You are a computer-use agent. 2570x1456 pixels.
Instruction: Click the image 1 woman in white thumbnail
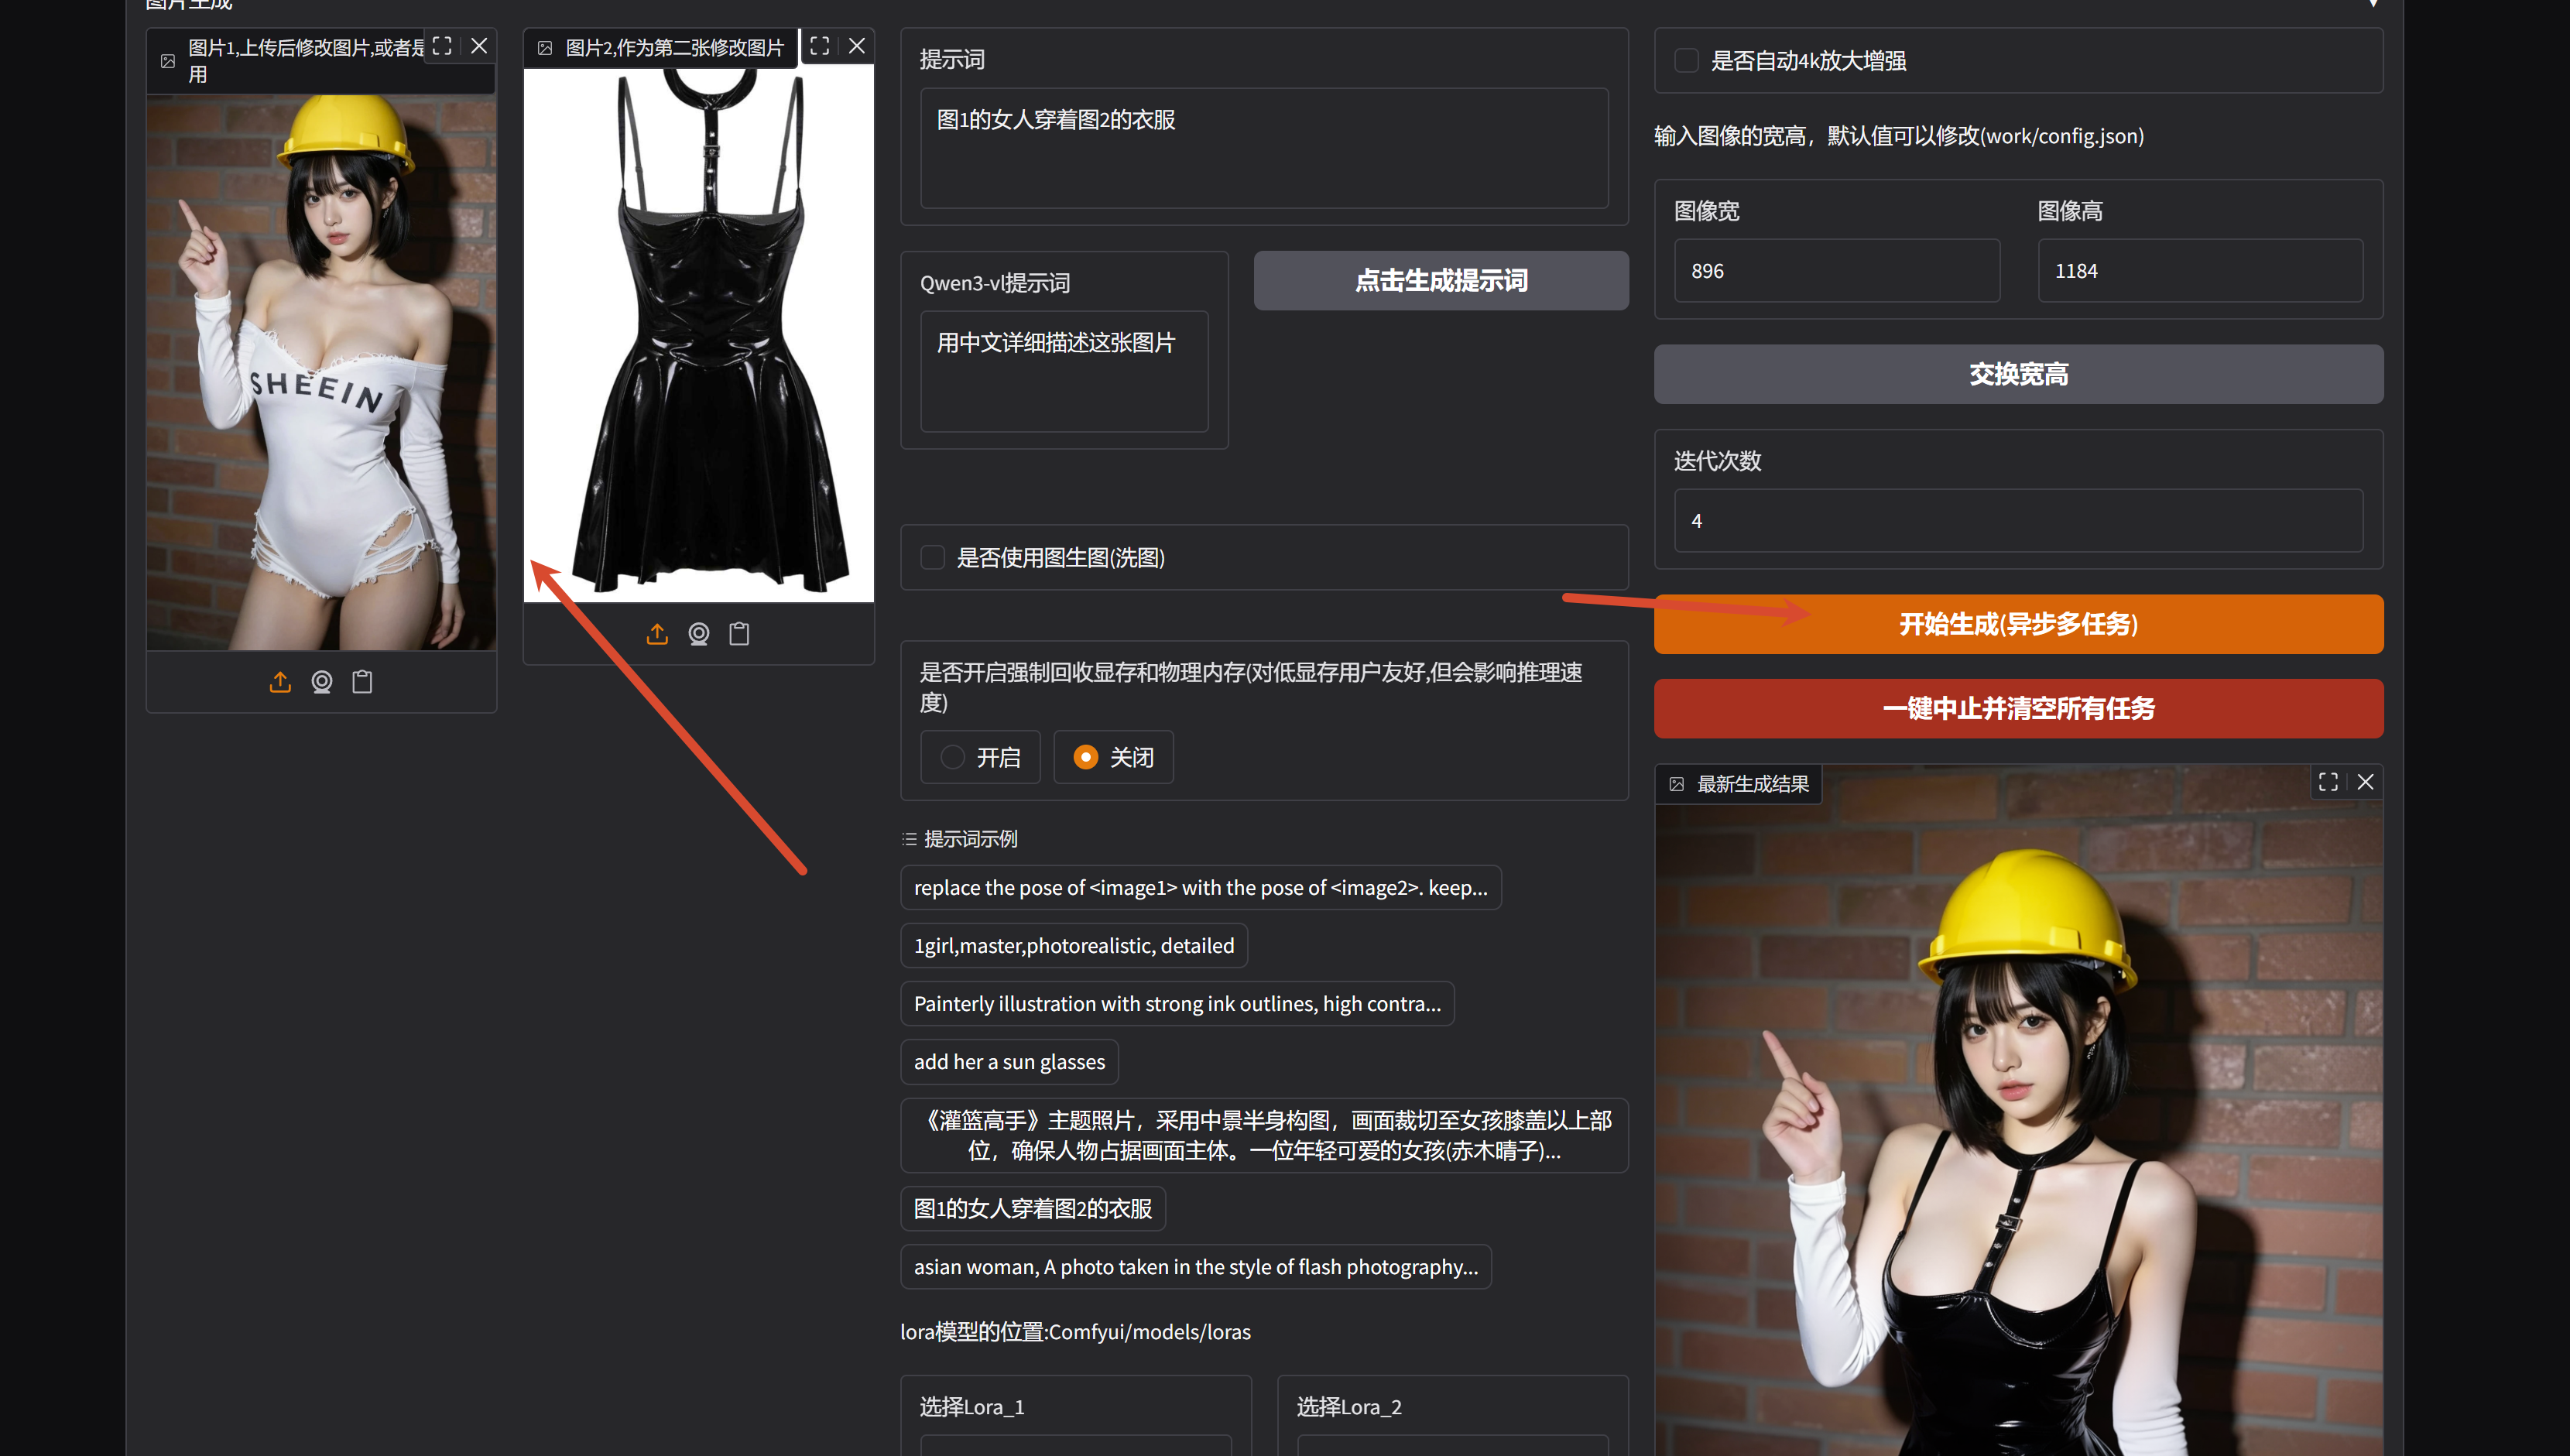point(321,373)
